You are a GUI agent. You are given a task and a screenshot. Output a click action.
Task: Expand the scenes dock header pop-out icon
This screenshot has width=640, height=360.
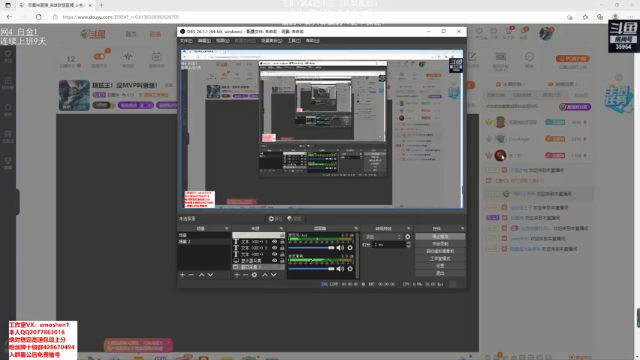[x=227, y=228]
